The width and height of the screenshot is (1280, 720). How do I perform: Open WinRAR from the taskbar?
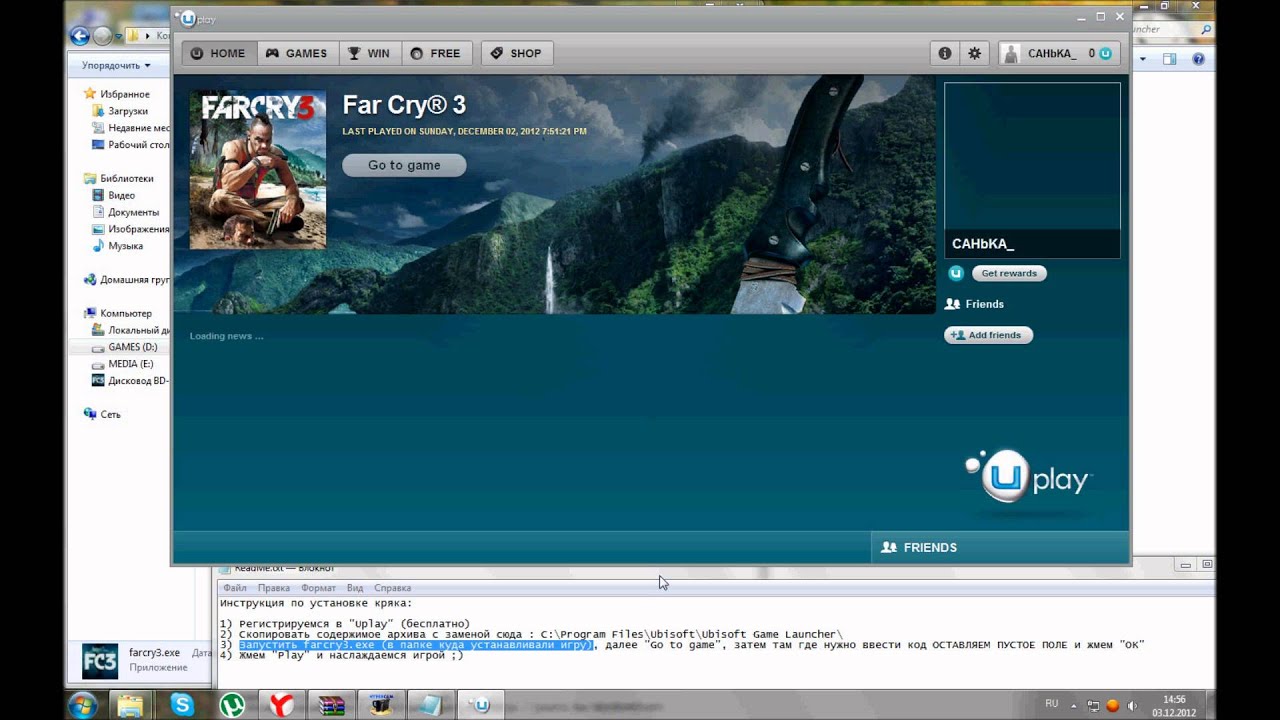pyautogui.click(x=331, y=705)
